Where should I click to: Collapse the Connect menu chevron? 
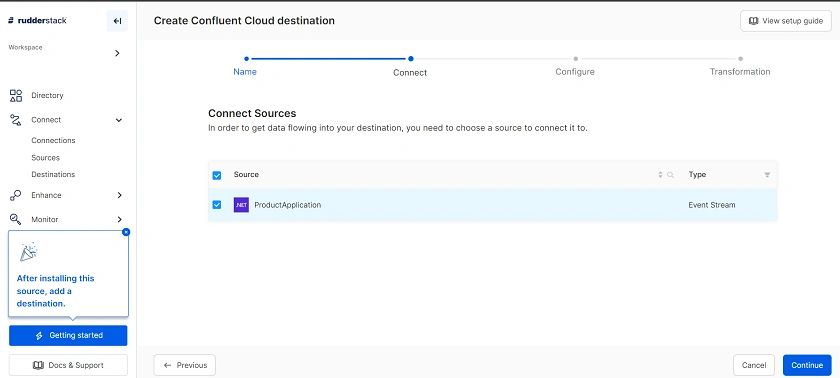119,120
